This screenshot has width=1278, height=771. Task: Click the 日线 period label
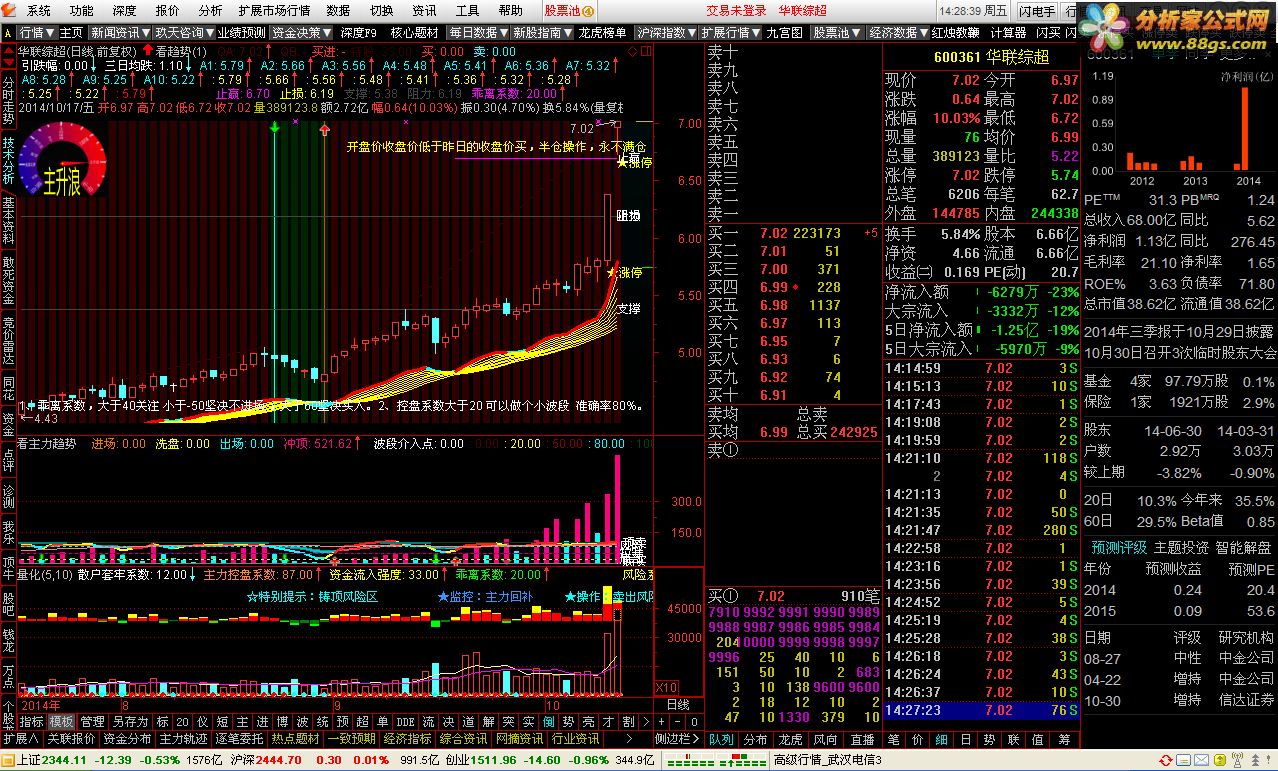point(678,705)
